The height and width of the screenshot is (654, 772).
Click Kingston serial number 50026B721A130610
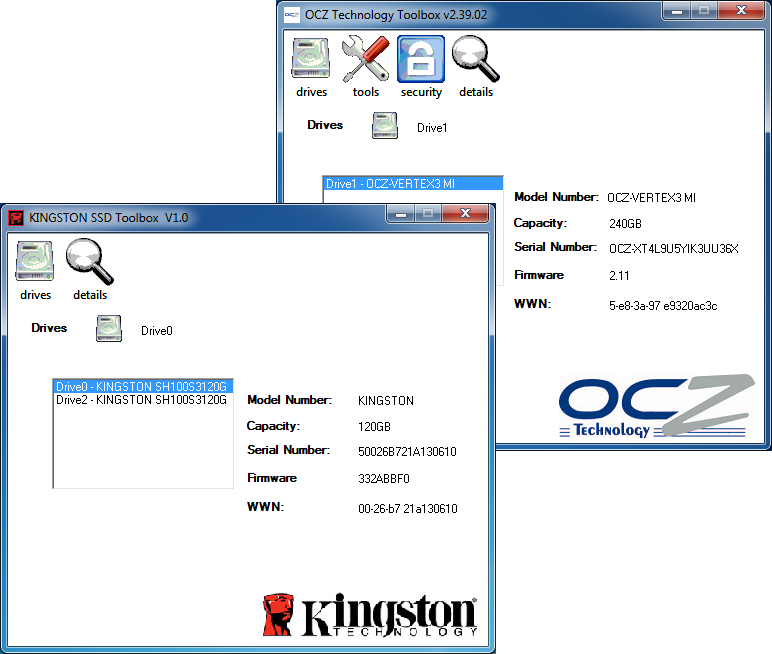[407, 452]
